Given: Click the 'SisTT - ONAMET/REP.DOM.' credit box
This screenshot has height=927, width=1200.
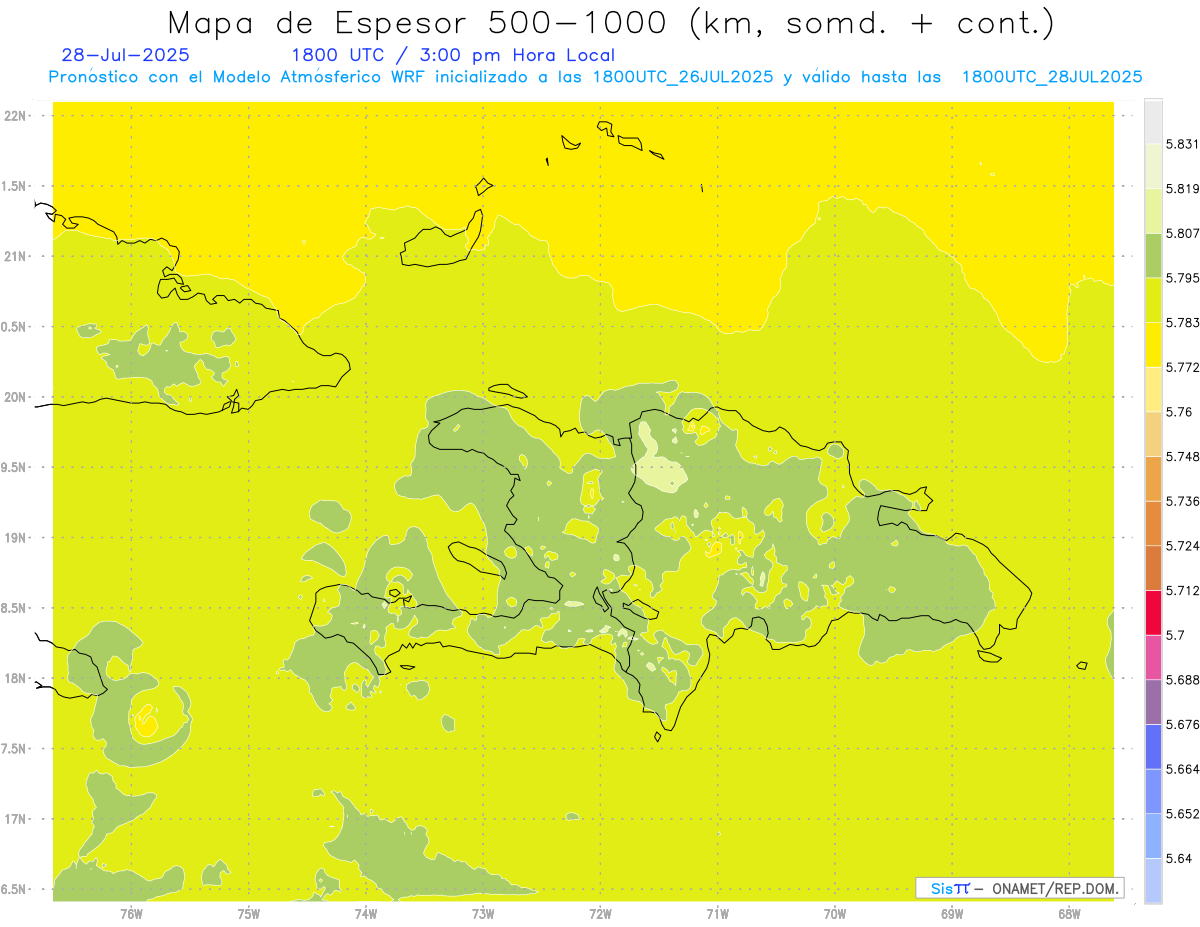Looking at the screenshot, I should click(1020, 888).
